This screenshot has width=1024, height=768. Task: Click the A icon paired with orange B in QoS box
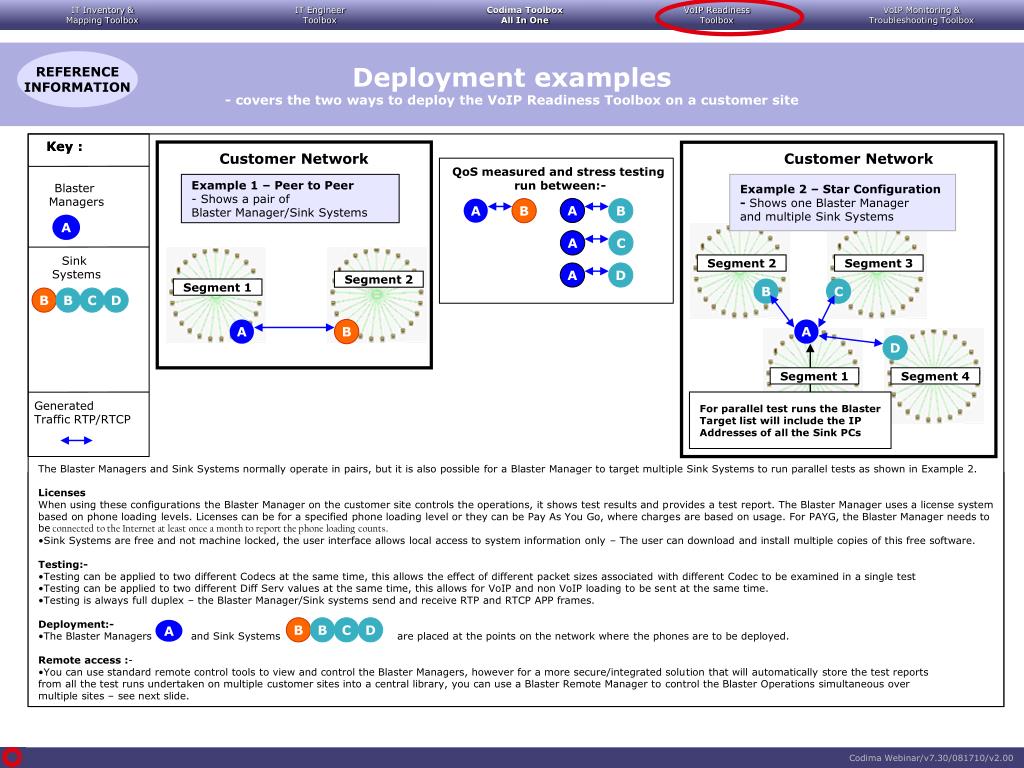(x=475, y=211)
